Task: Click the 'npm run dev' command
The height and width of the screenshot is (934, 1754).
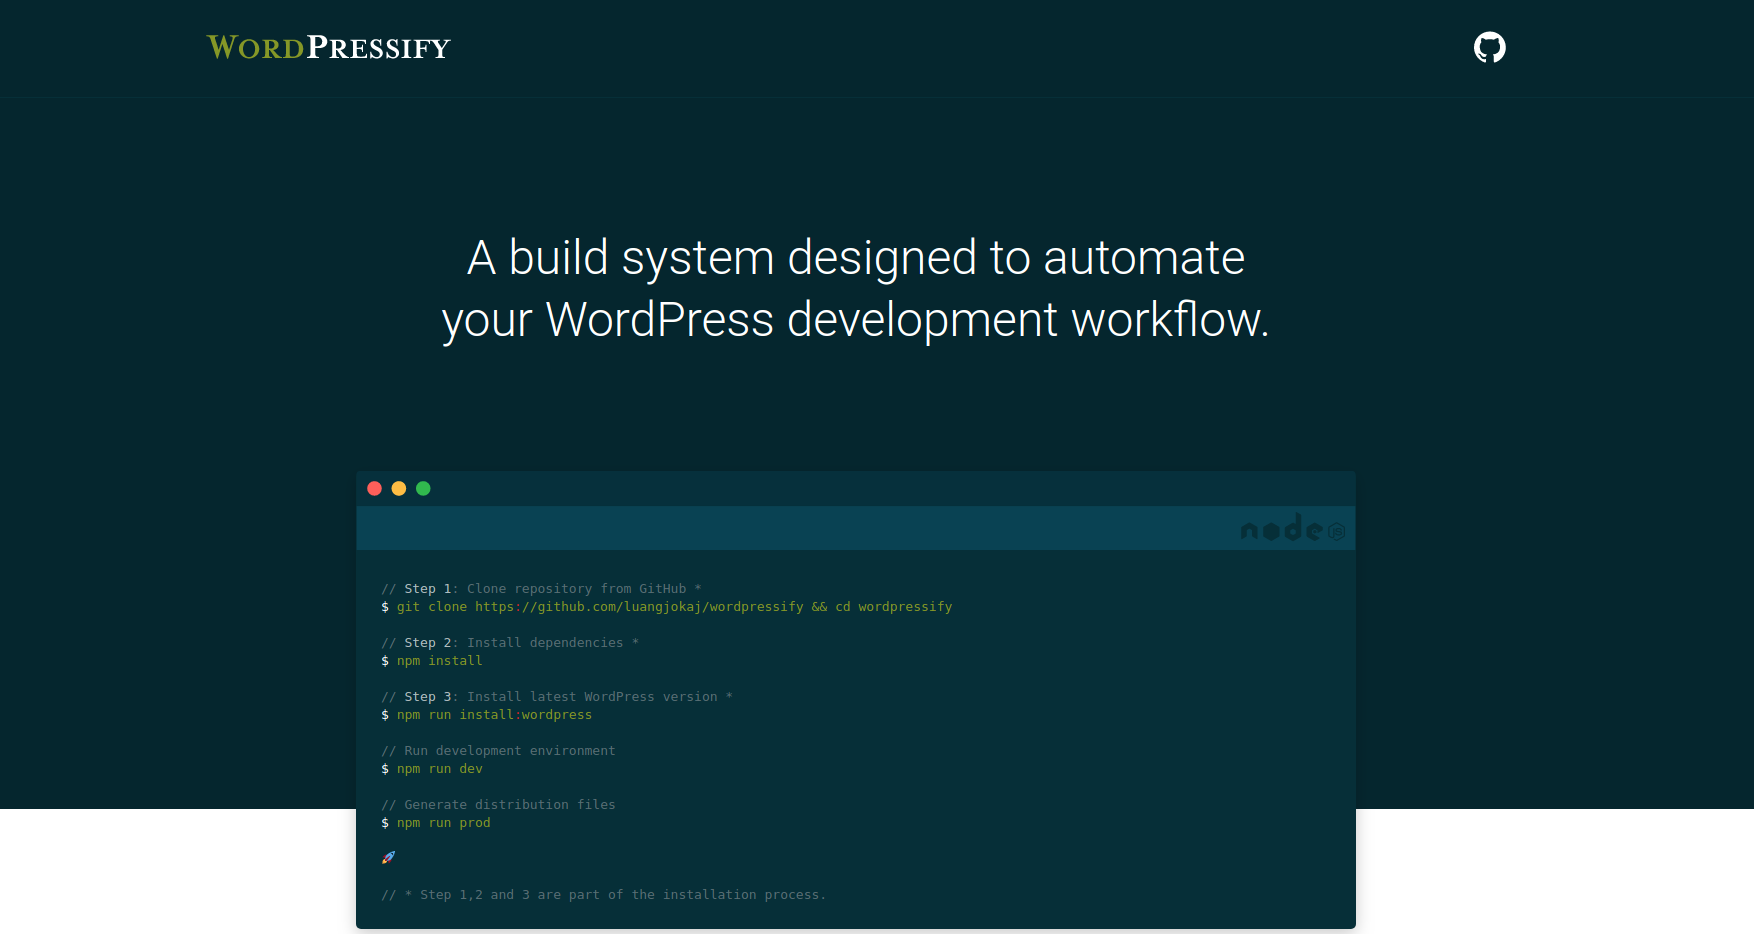Action: click(432, 769)
